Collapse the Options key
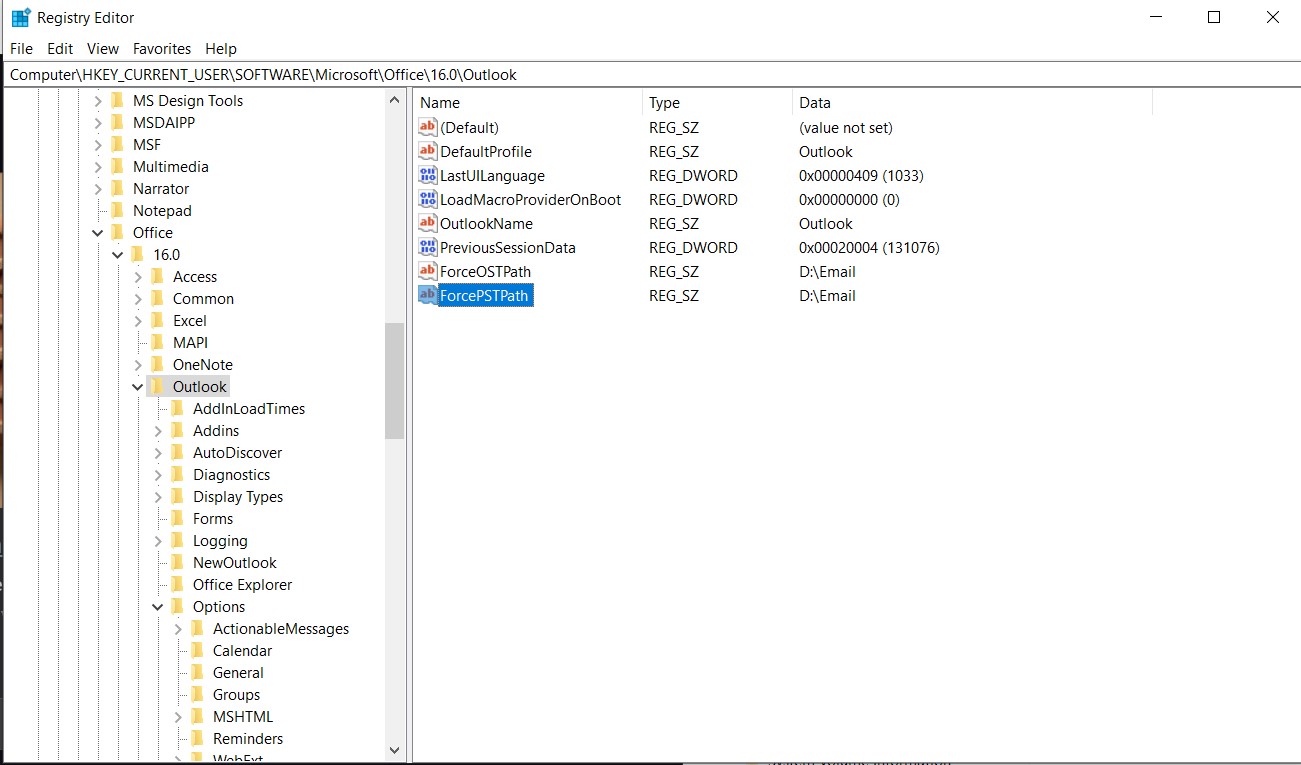The width and height of the screenshot is (1301, 765). coord(158,607)
